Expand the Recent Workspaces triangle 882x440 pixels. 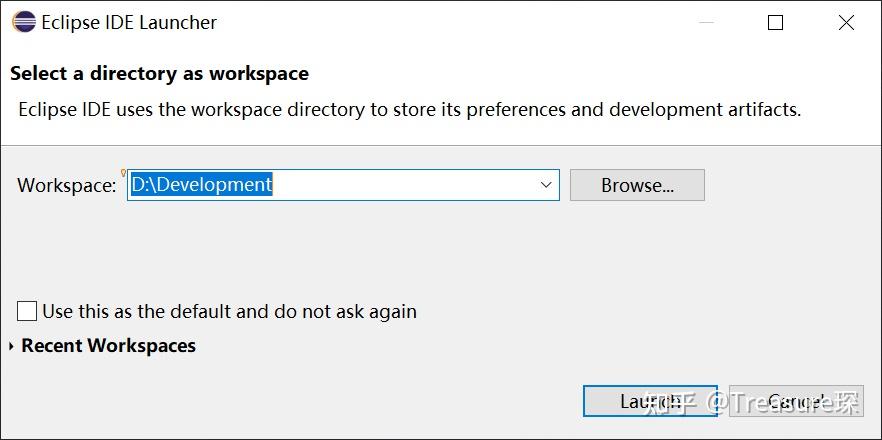[x=11, y=346]
